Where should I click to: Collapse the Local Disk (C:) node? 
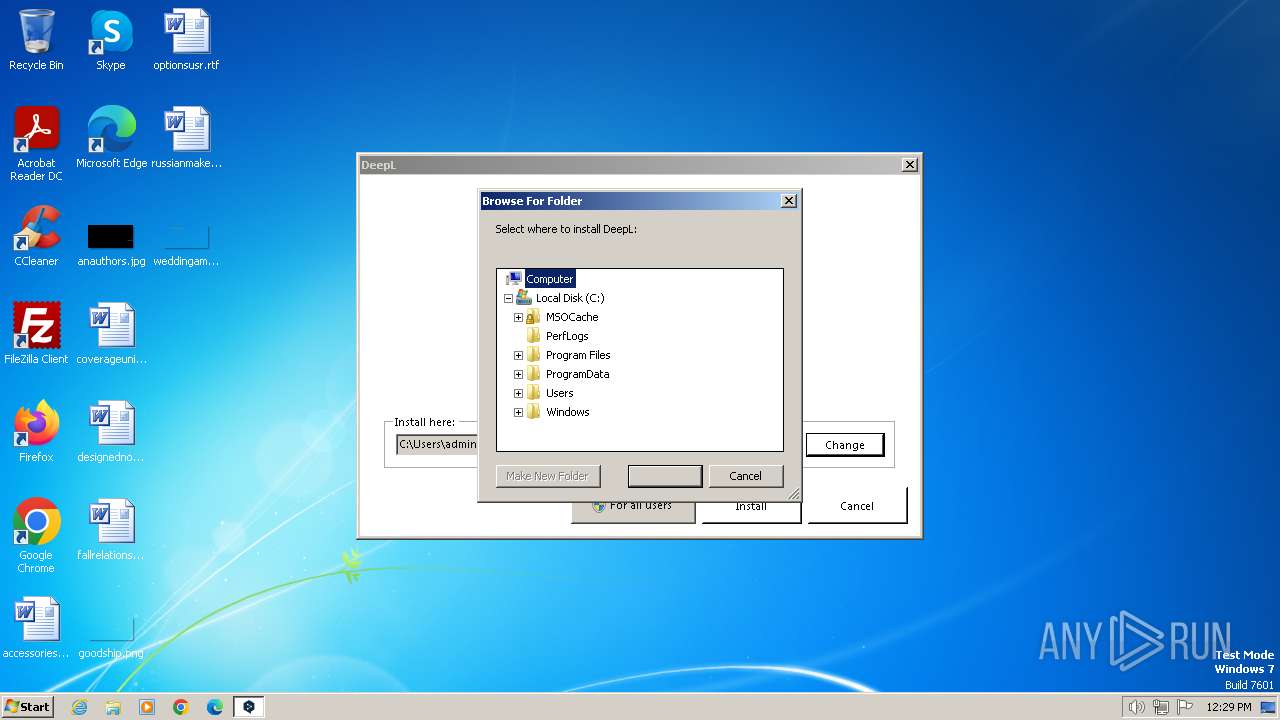coord(508,298)
